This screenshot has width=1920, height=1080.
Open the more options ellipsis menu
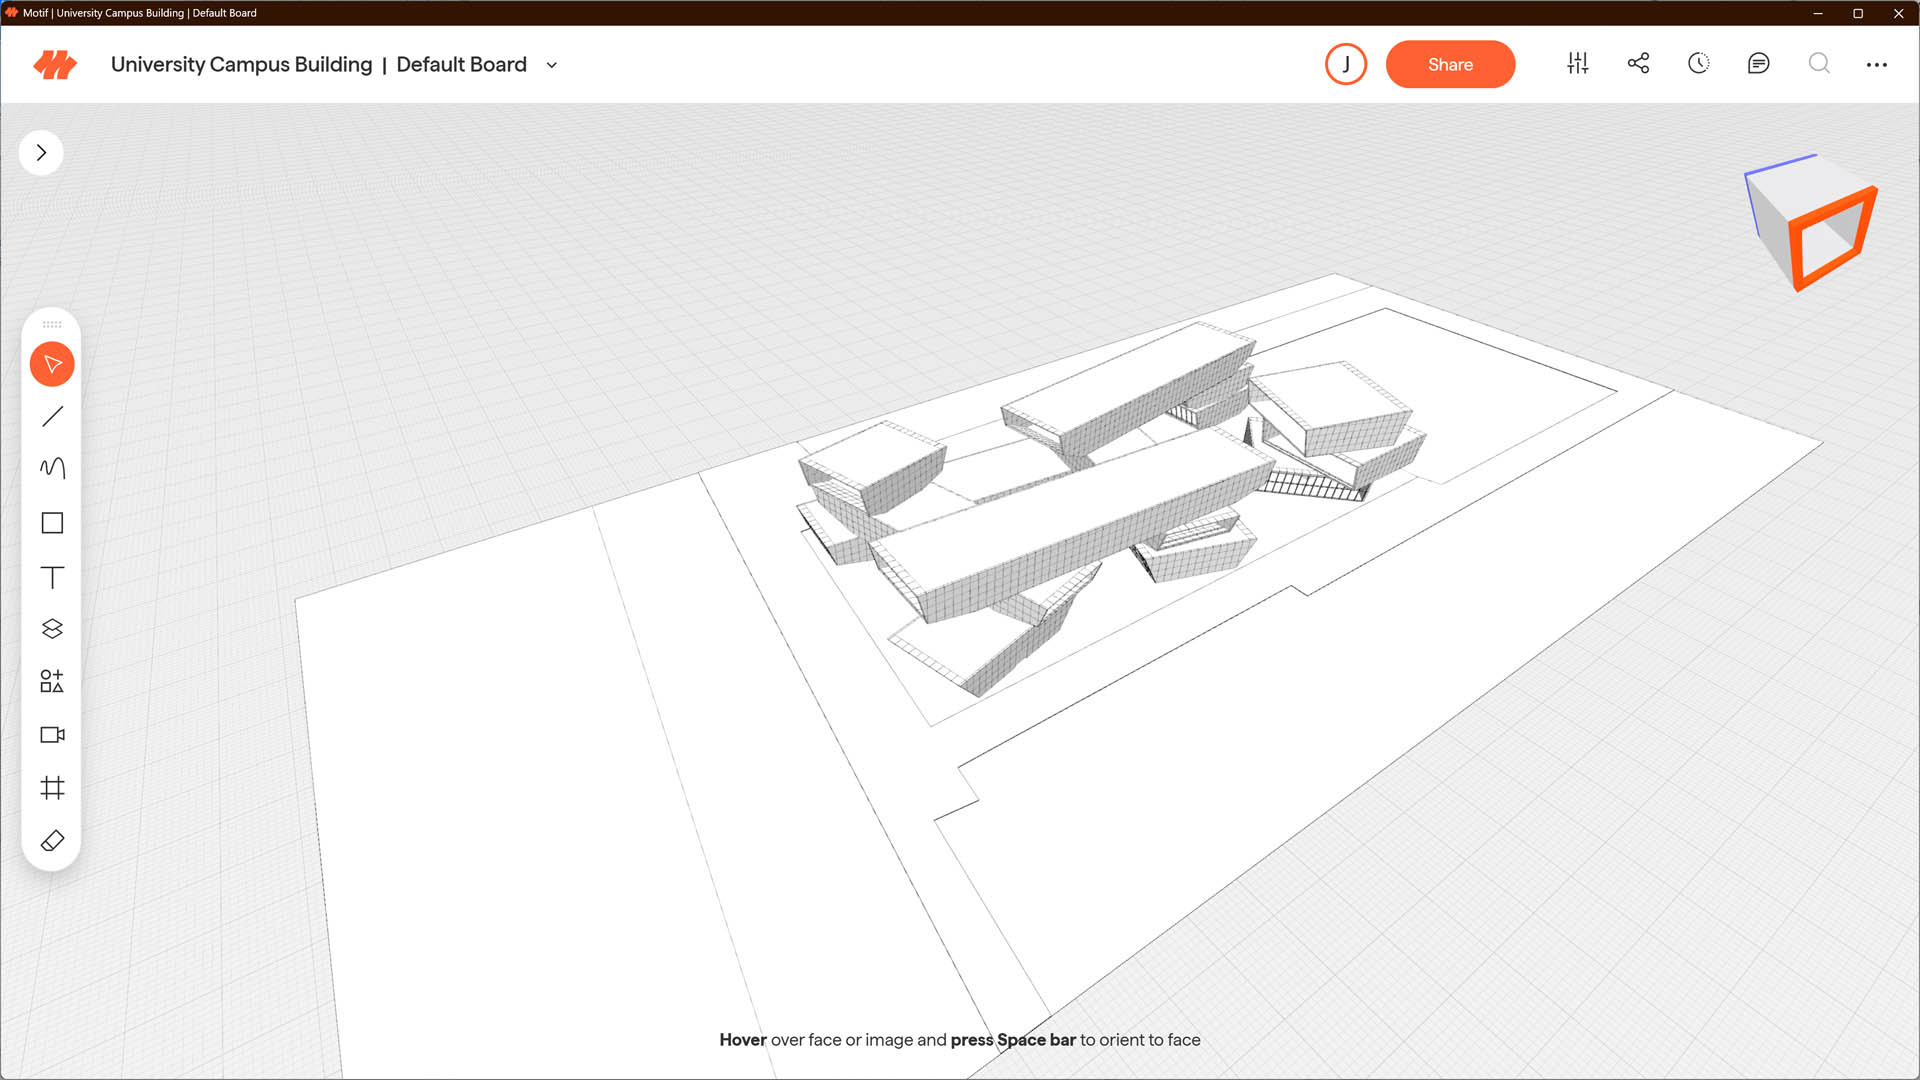(x=1876, y=65)
